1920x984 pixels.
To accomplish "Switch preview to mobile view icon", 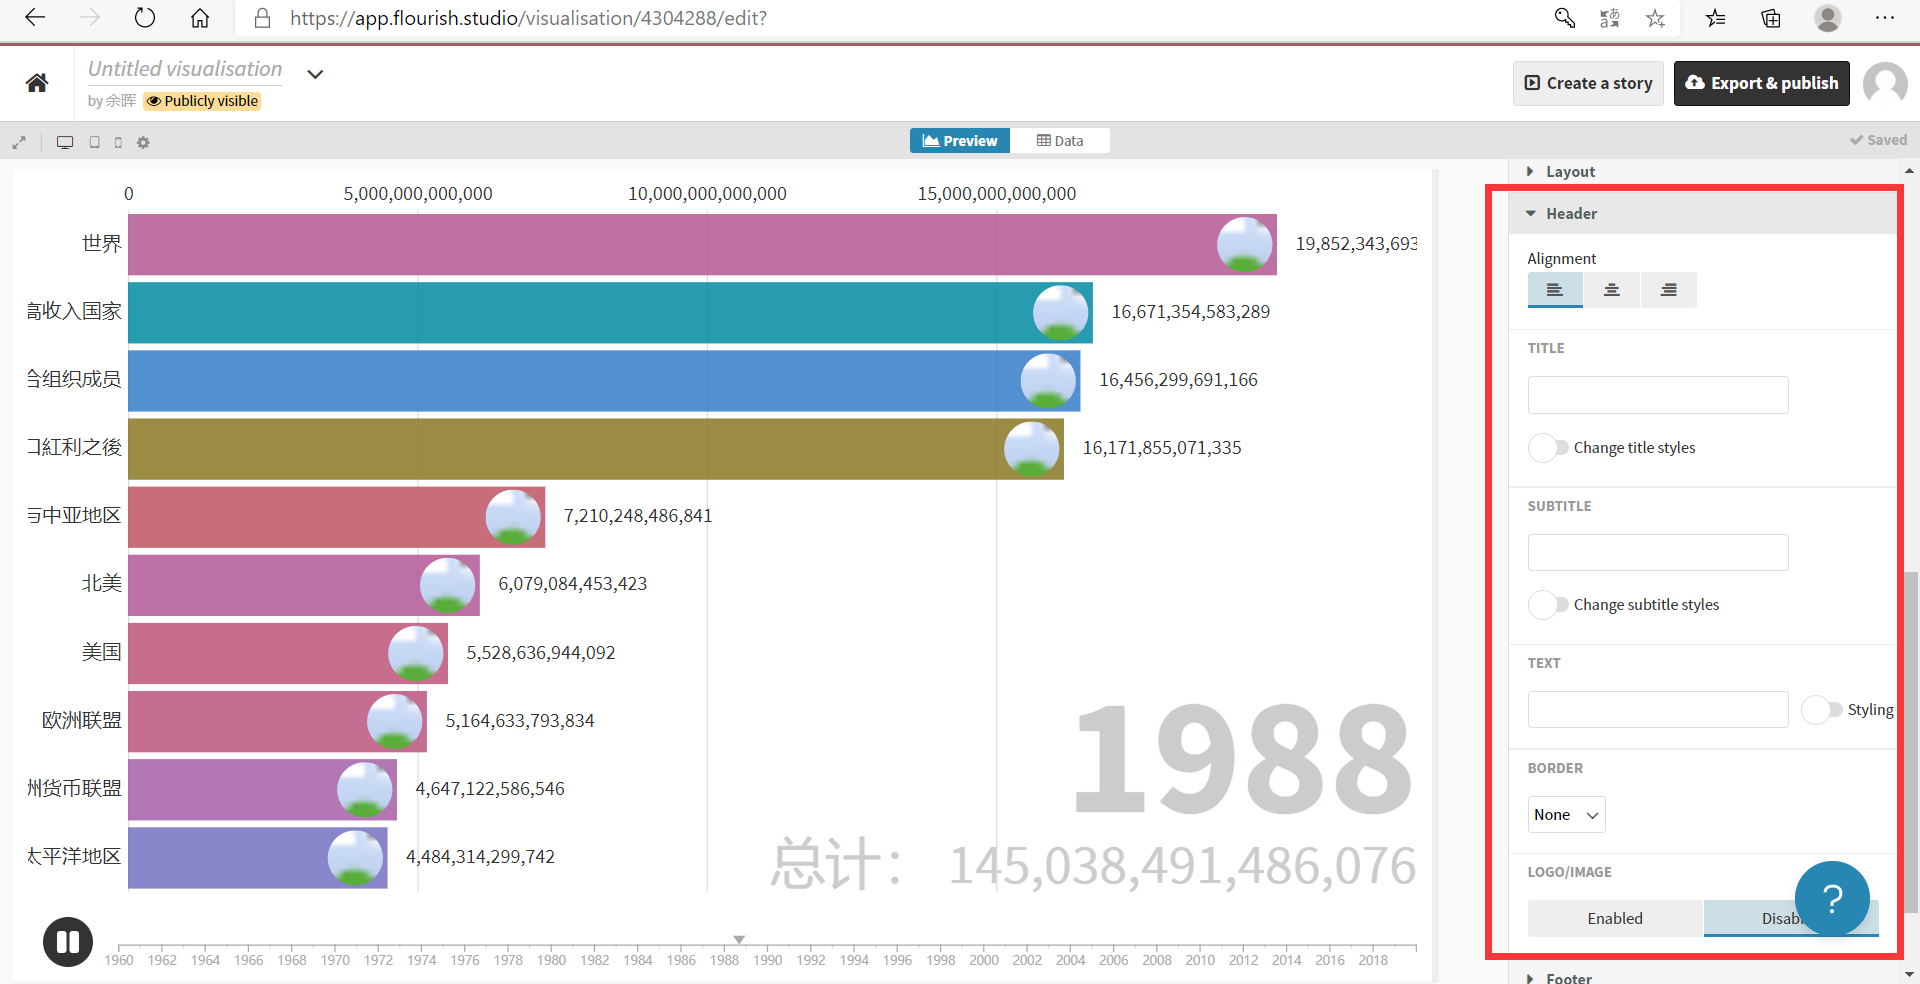I will click(x=118, y=142).
